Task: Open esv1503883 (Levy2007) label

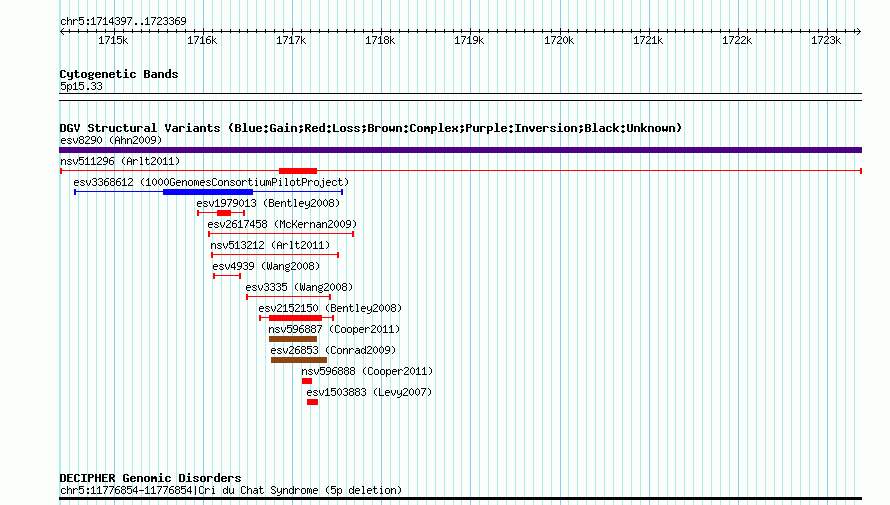Action: pos(369,392)
